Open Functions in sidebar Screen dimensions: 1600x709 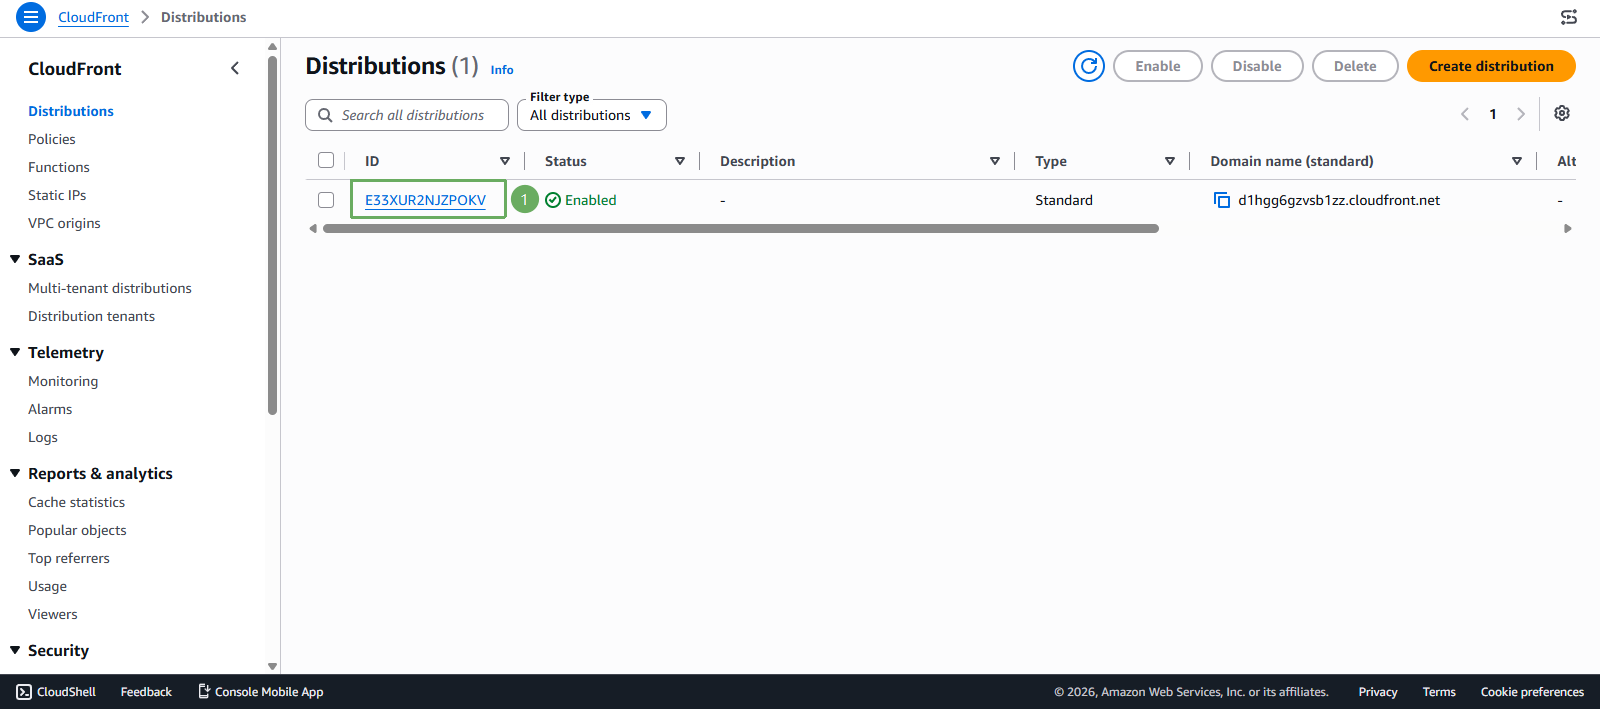tap(59, 167)
